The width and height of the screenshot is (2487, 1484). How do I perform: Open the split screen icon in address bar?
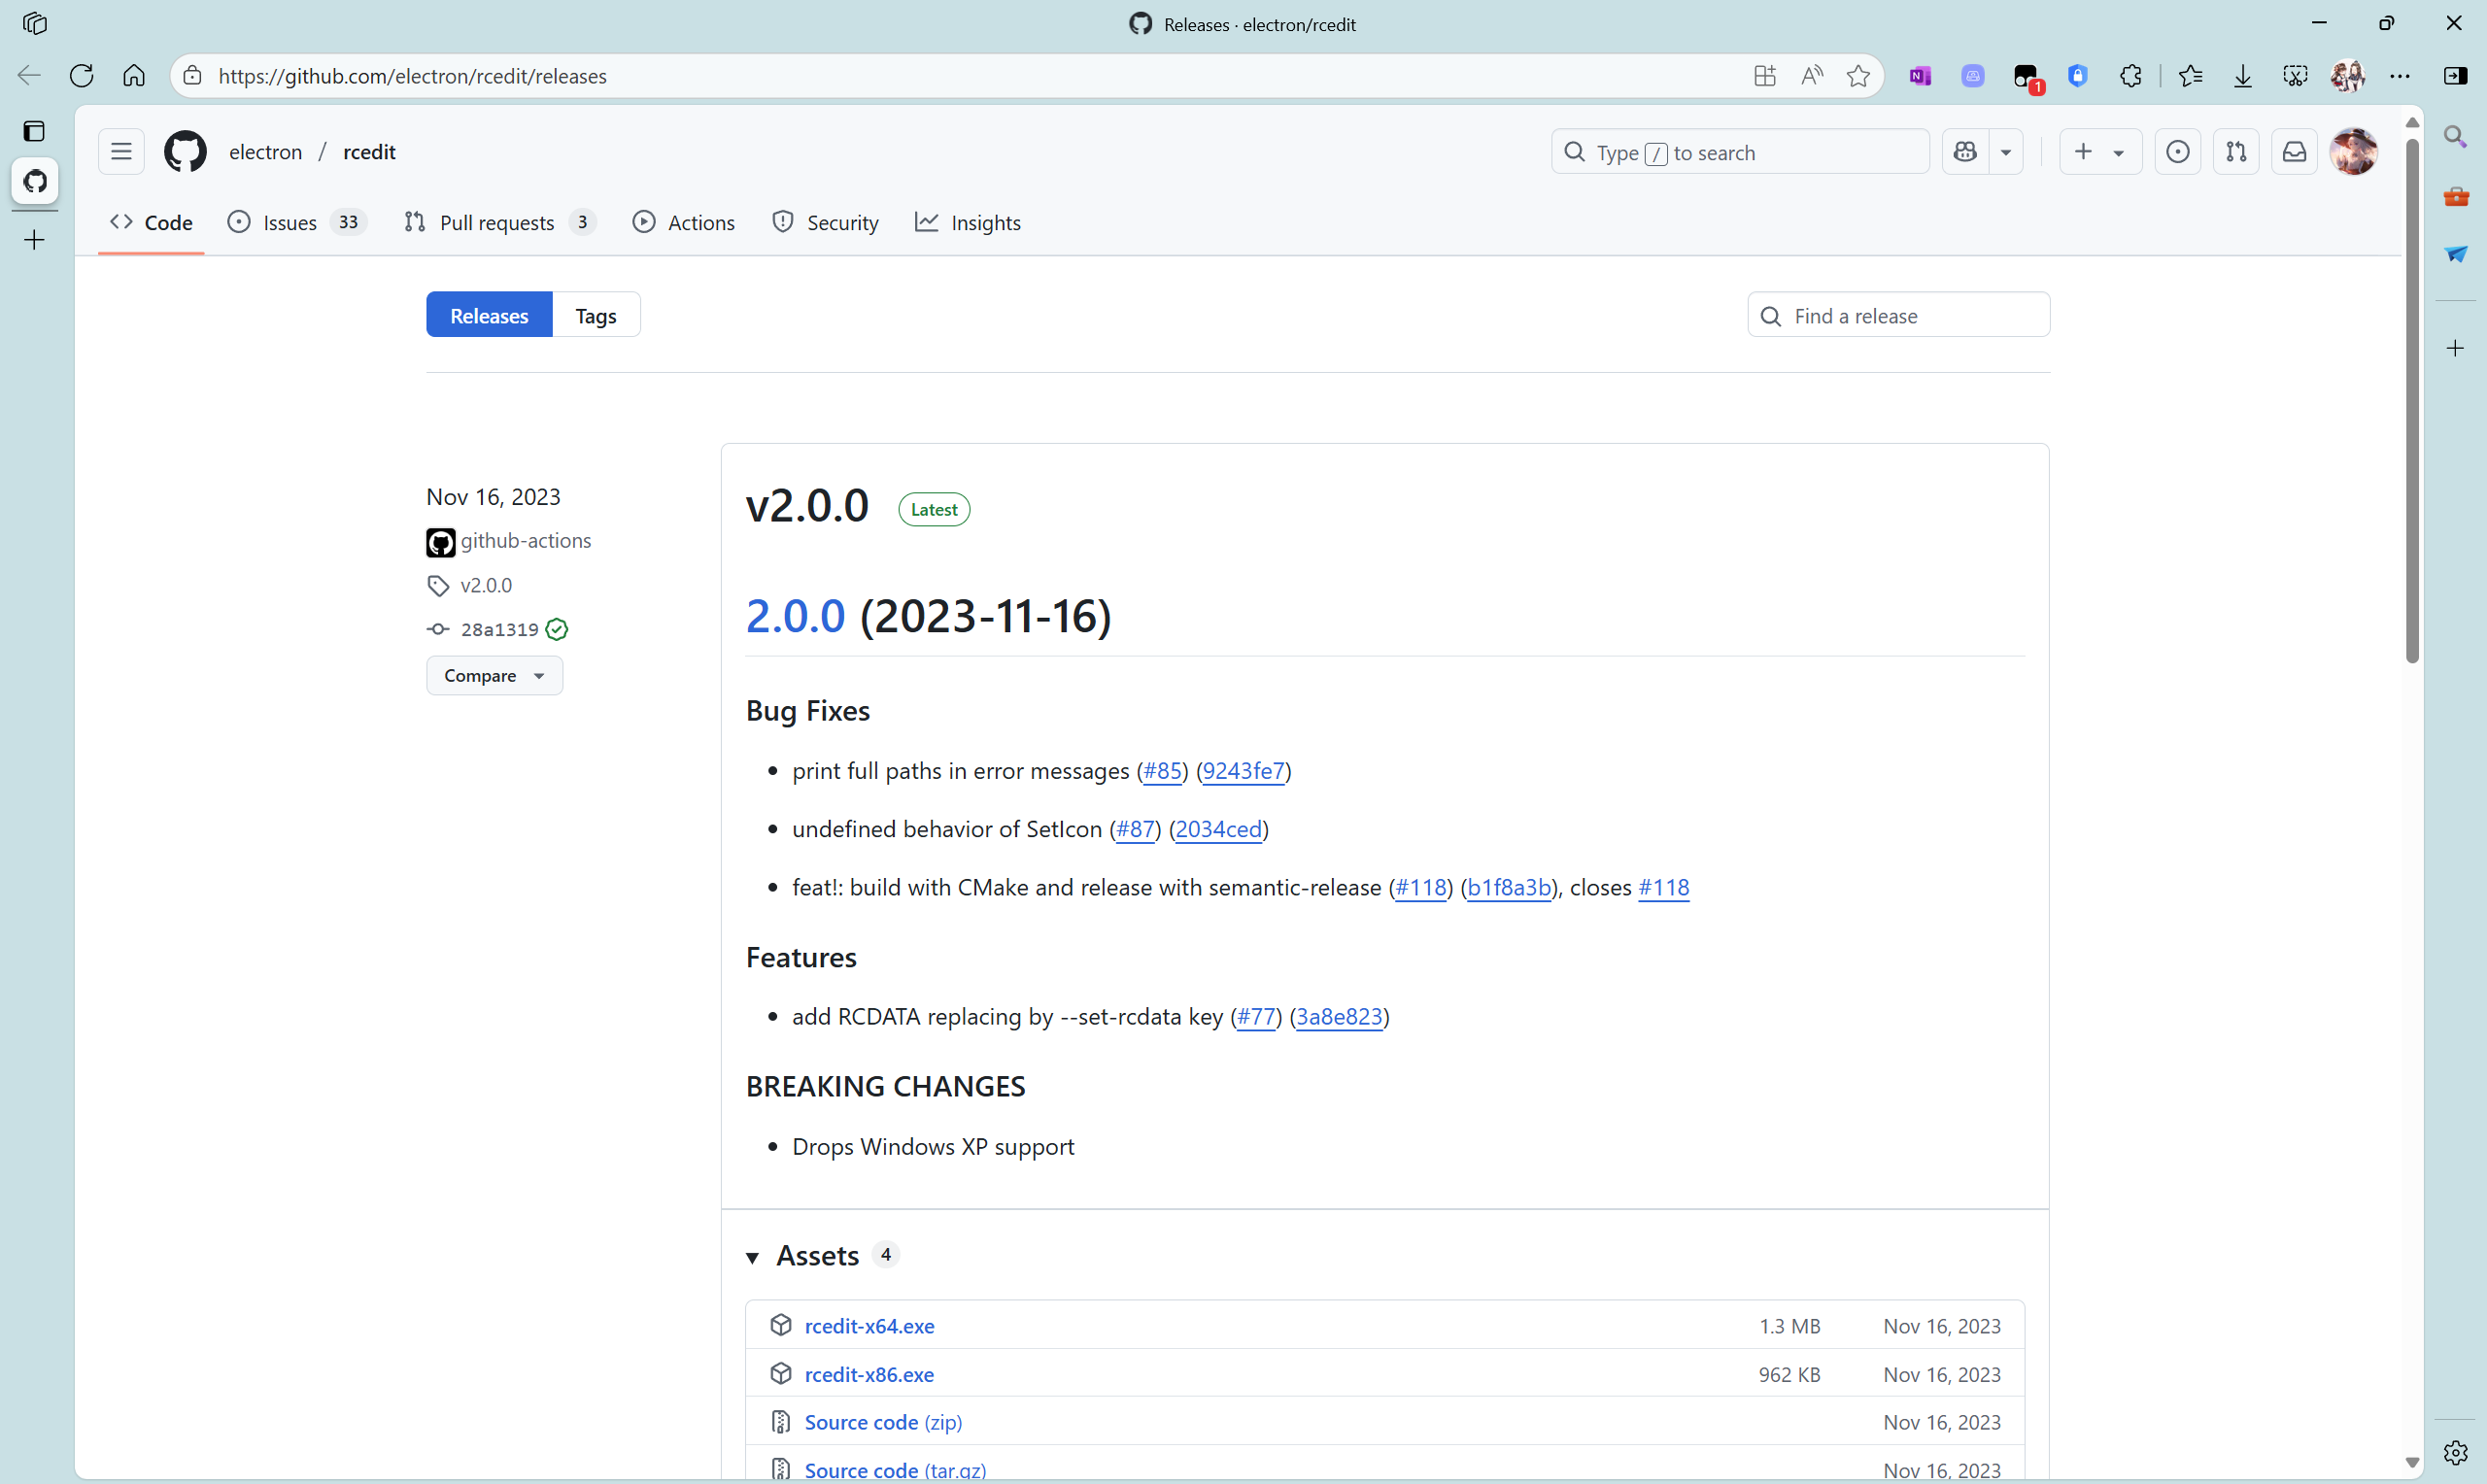[1764, 76]
